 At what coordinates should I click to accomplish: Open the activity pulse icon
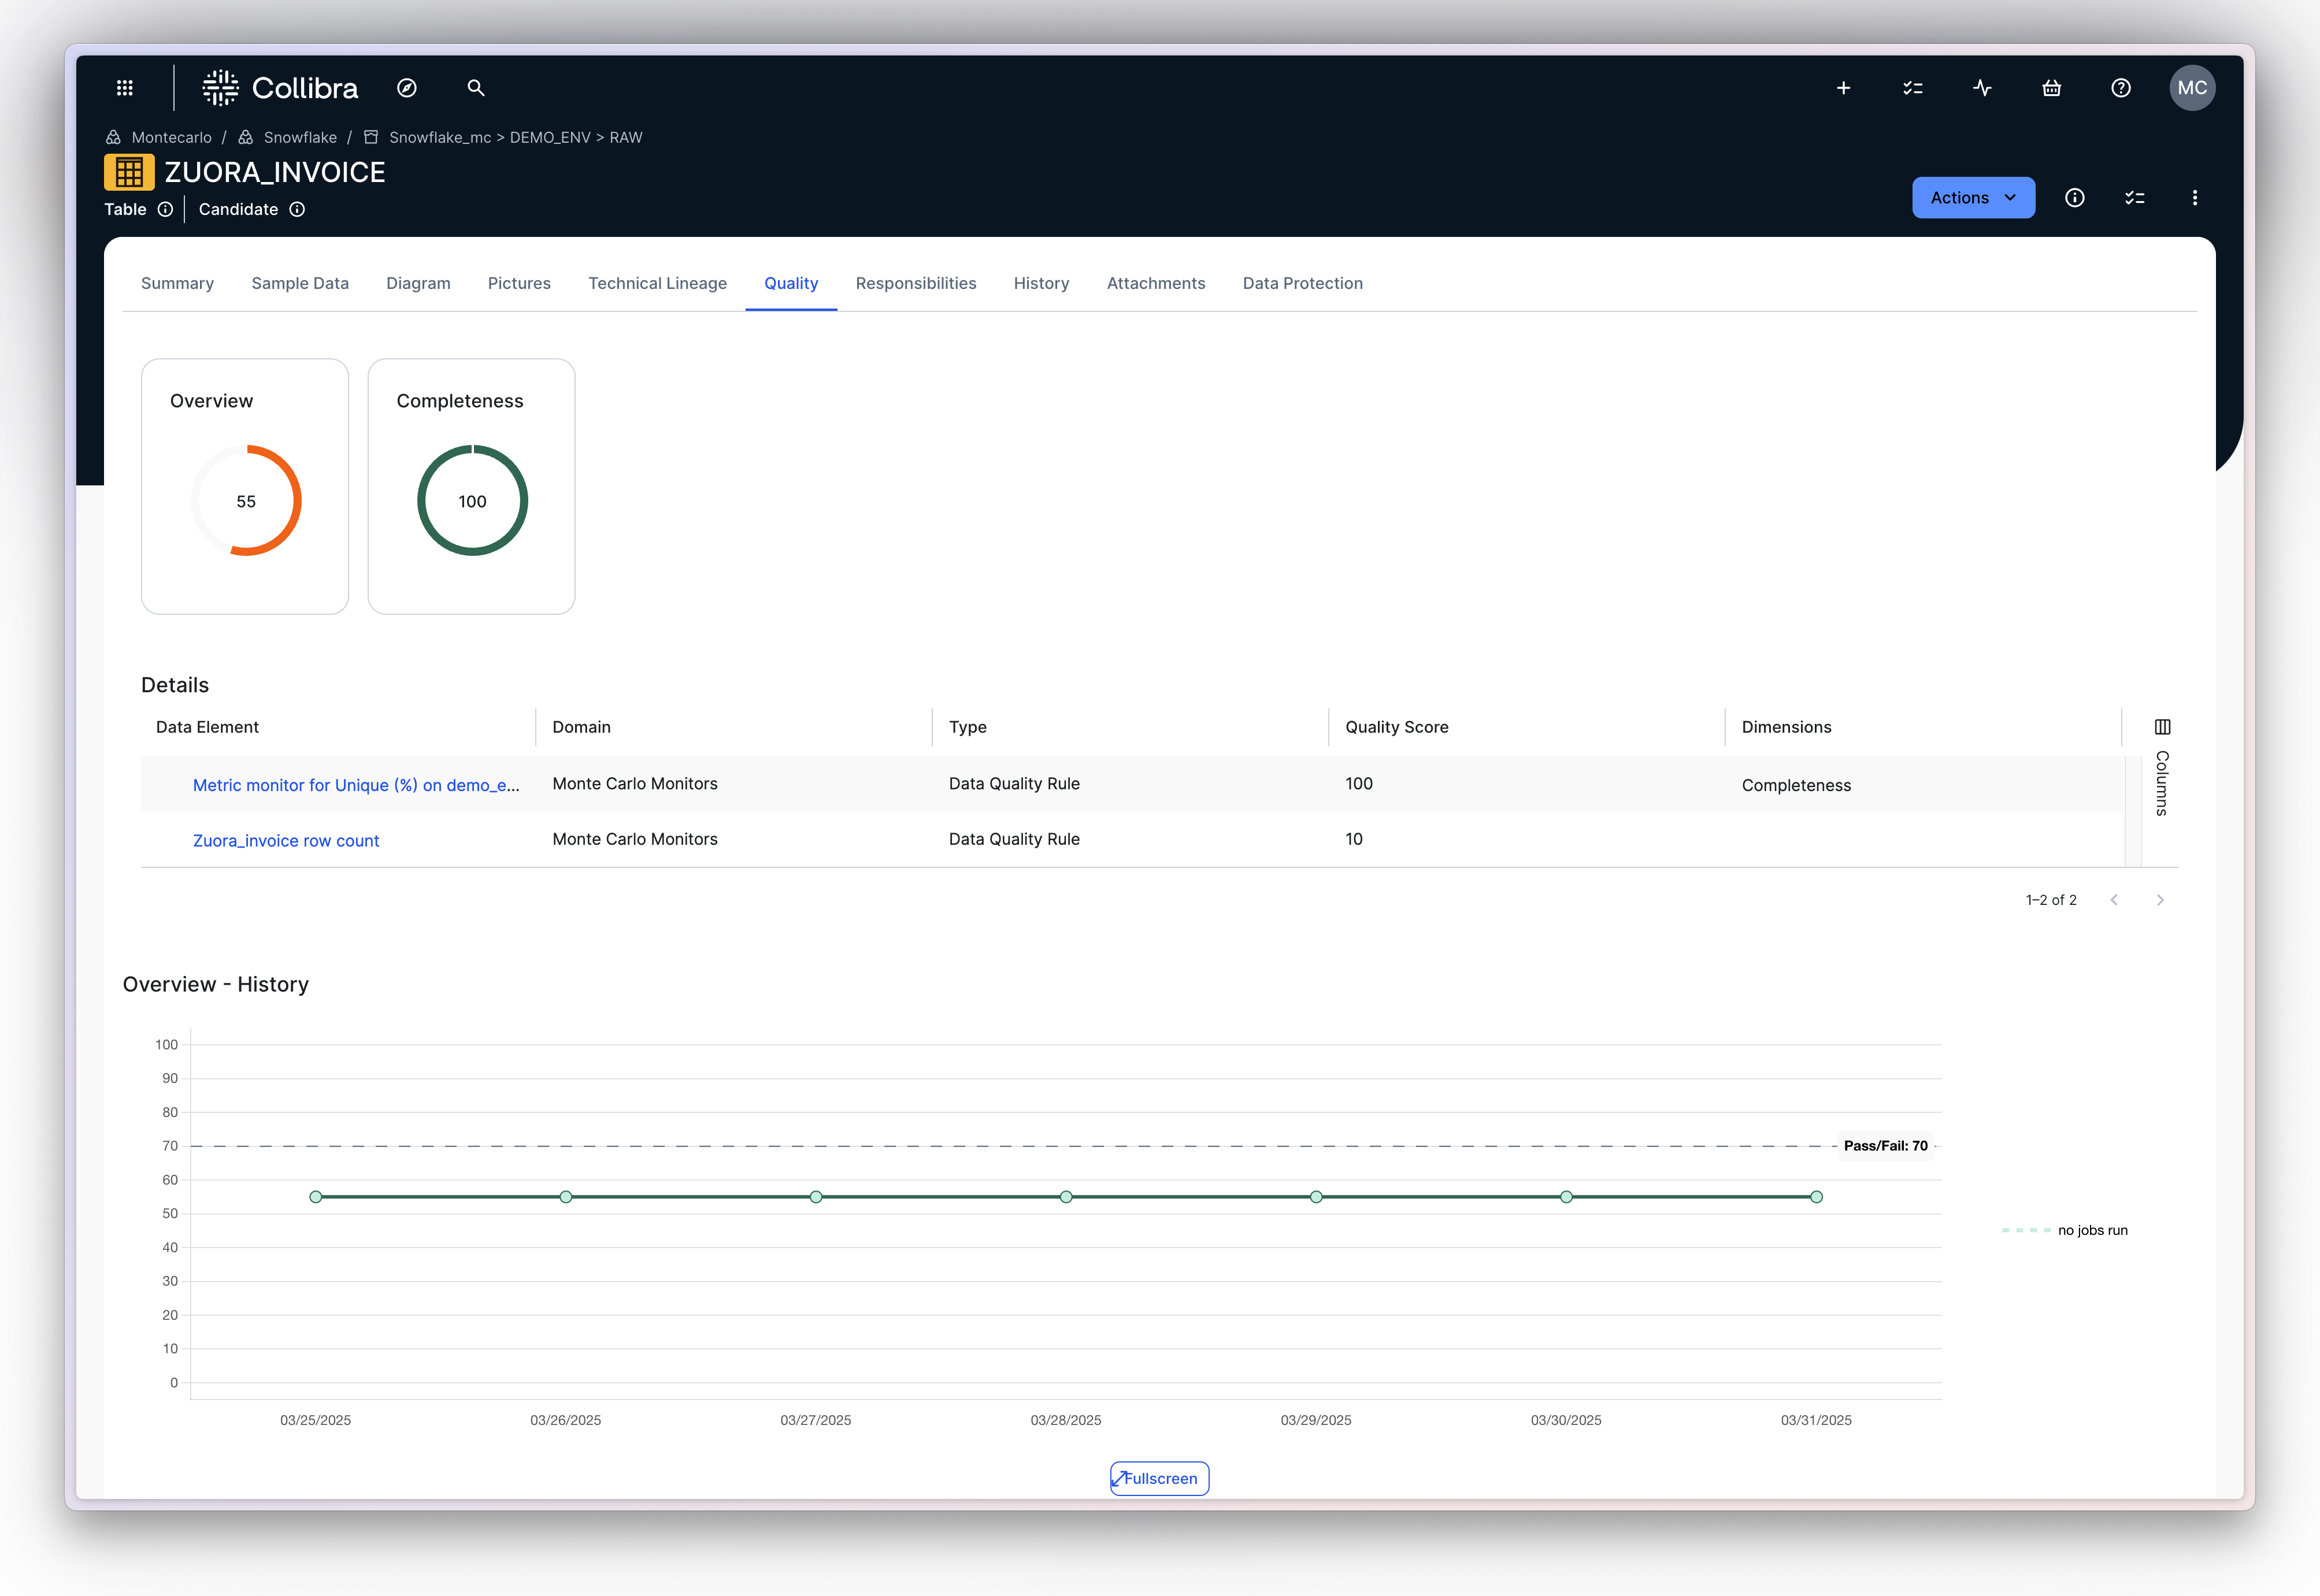[1982, 88]
